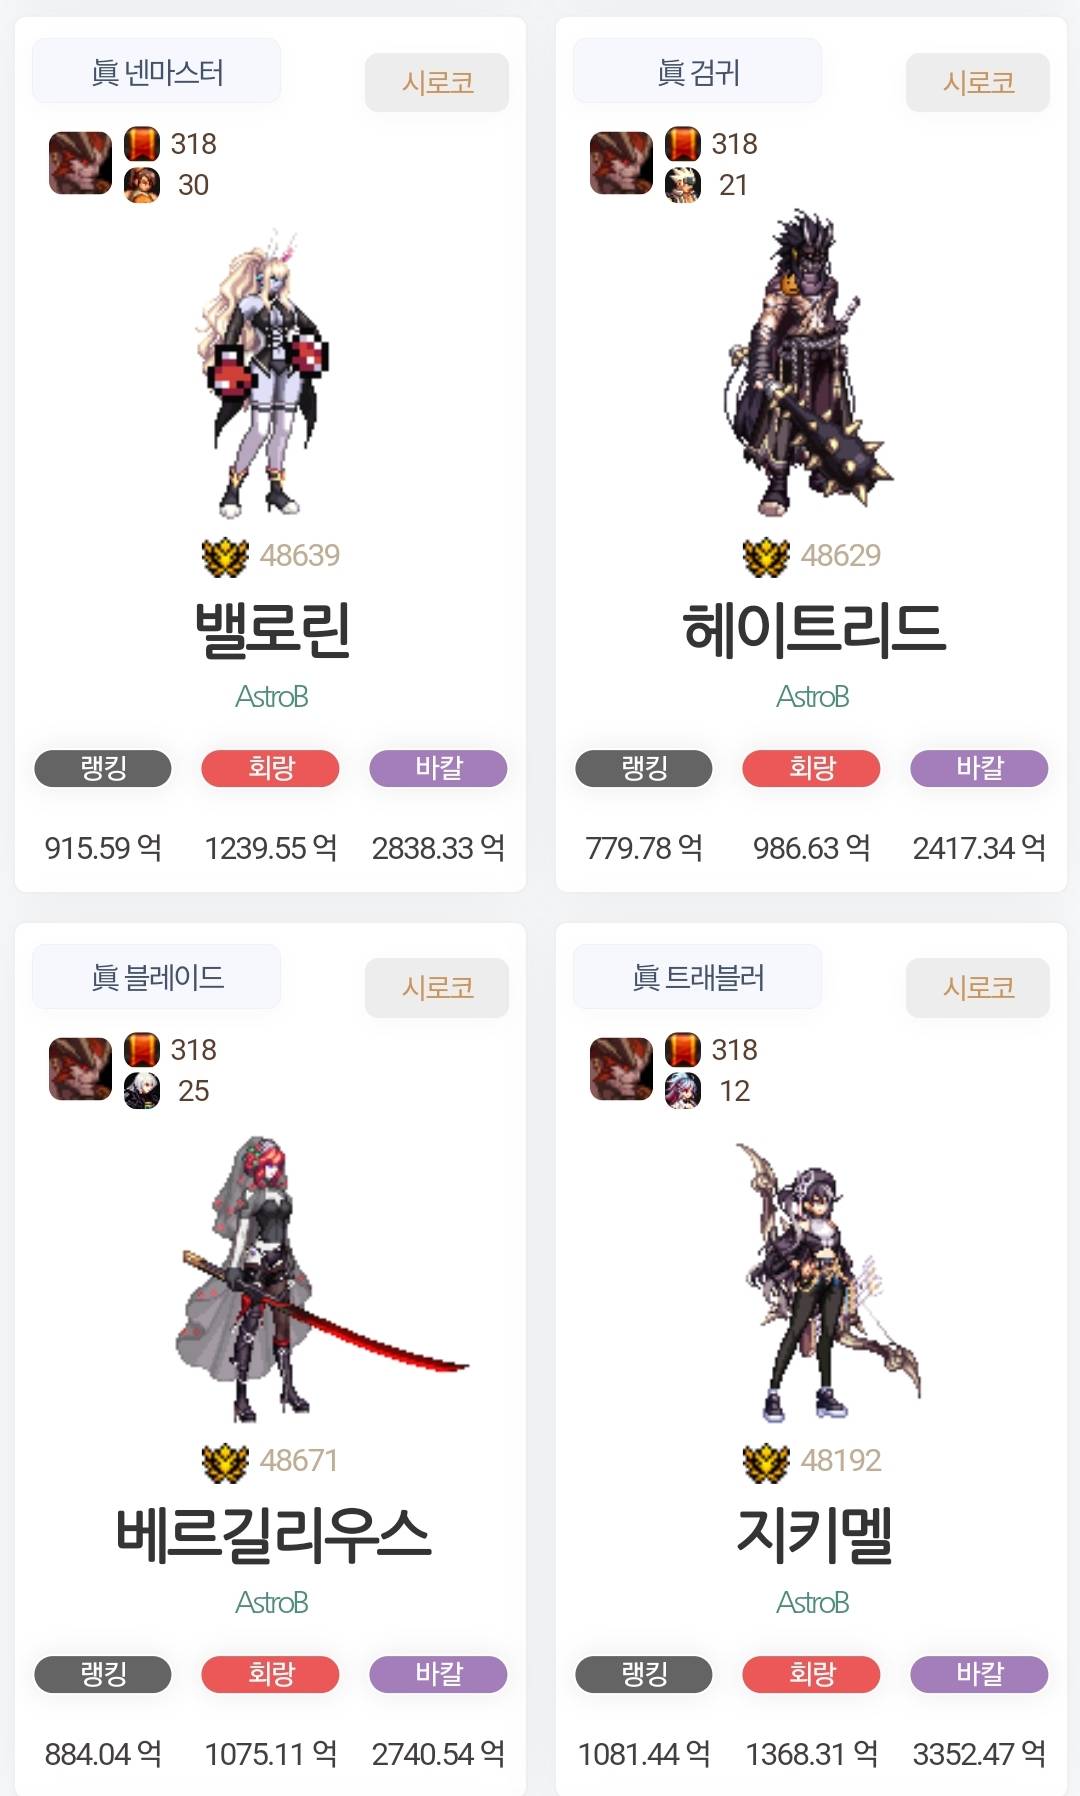
Task: Click the red 318 item icon on 헤이트리드 card
Action: coord(683,144)
